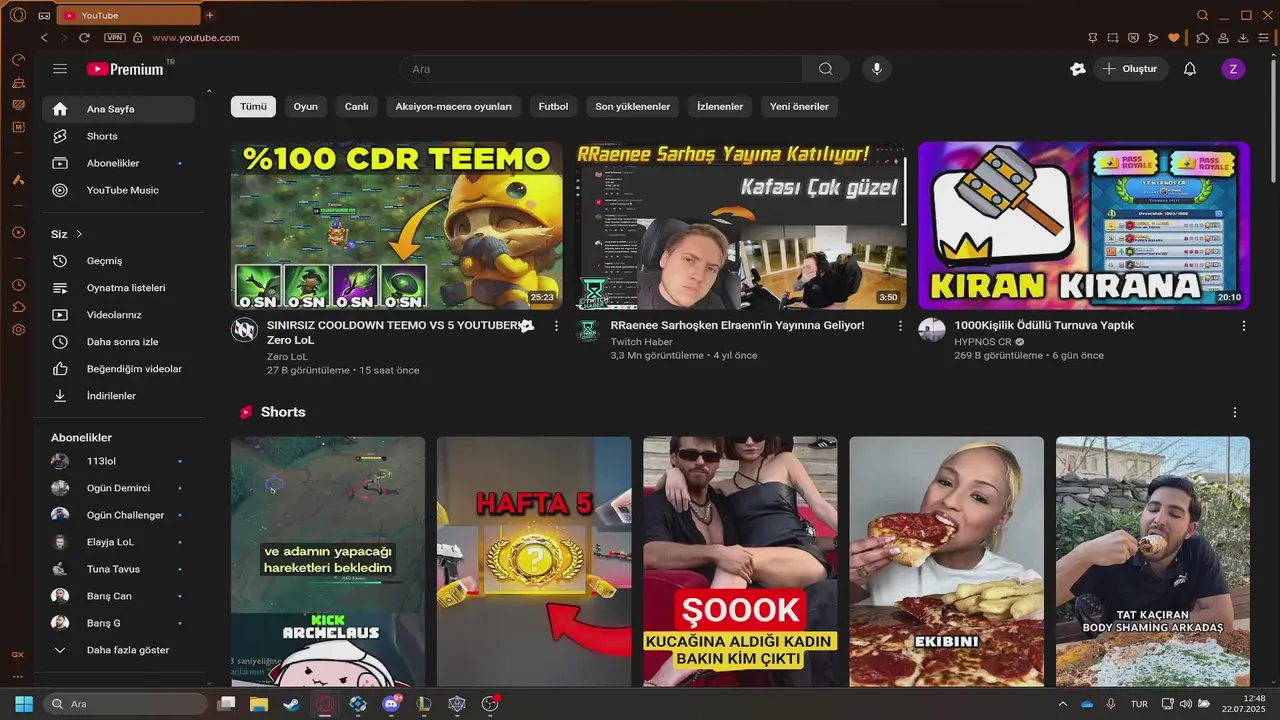The image size is (1280, 720).
Task: Open the 113lol subscription channel
Action: coord(118,461)
